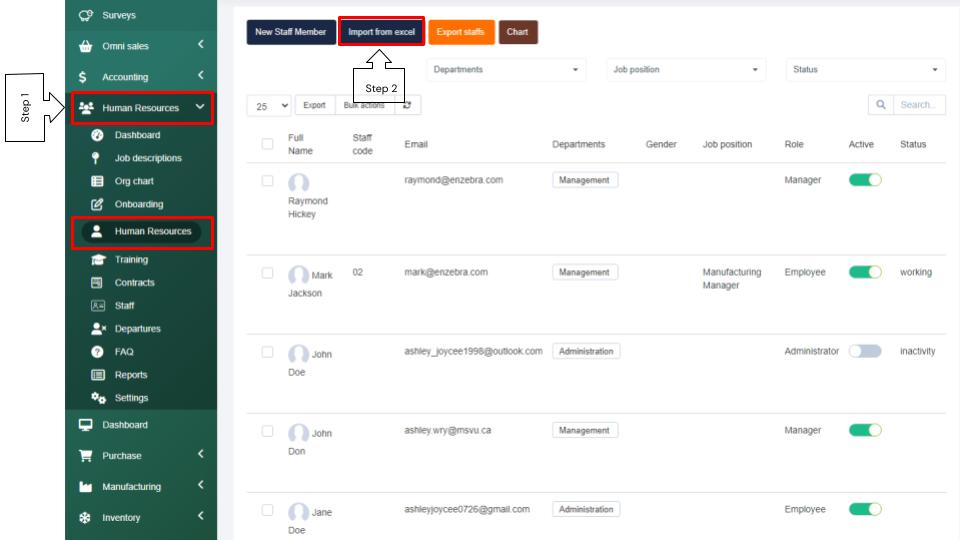Open the Job position filter dropdown
Screen dimensions: 960x540
pos(686,70)
